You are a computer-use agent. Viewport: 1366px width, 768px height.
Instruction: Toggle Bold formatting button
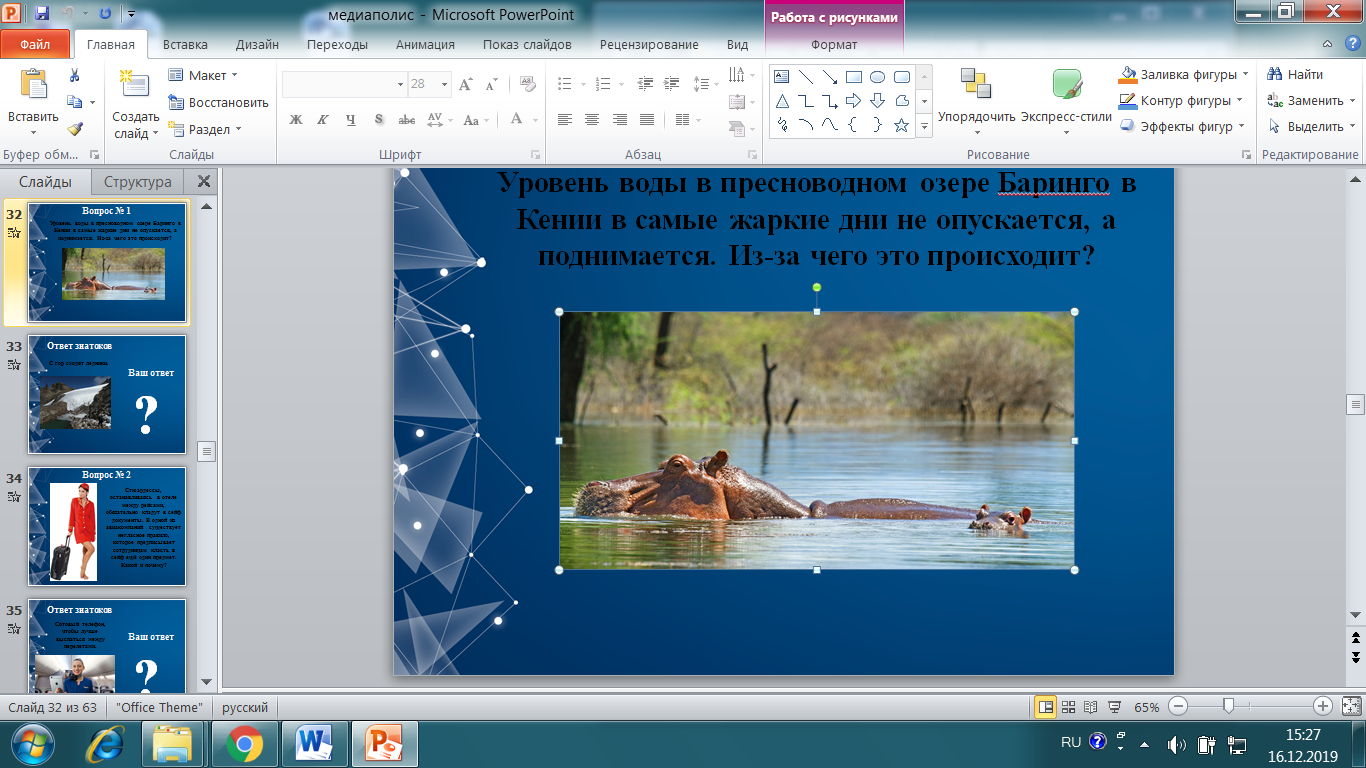coord(296,120)
